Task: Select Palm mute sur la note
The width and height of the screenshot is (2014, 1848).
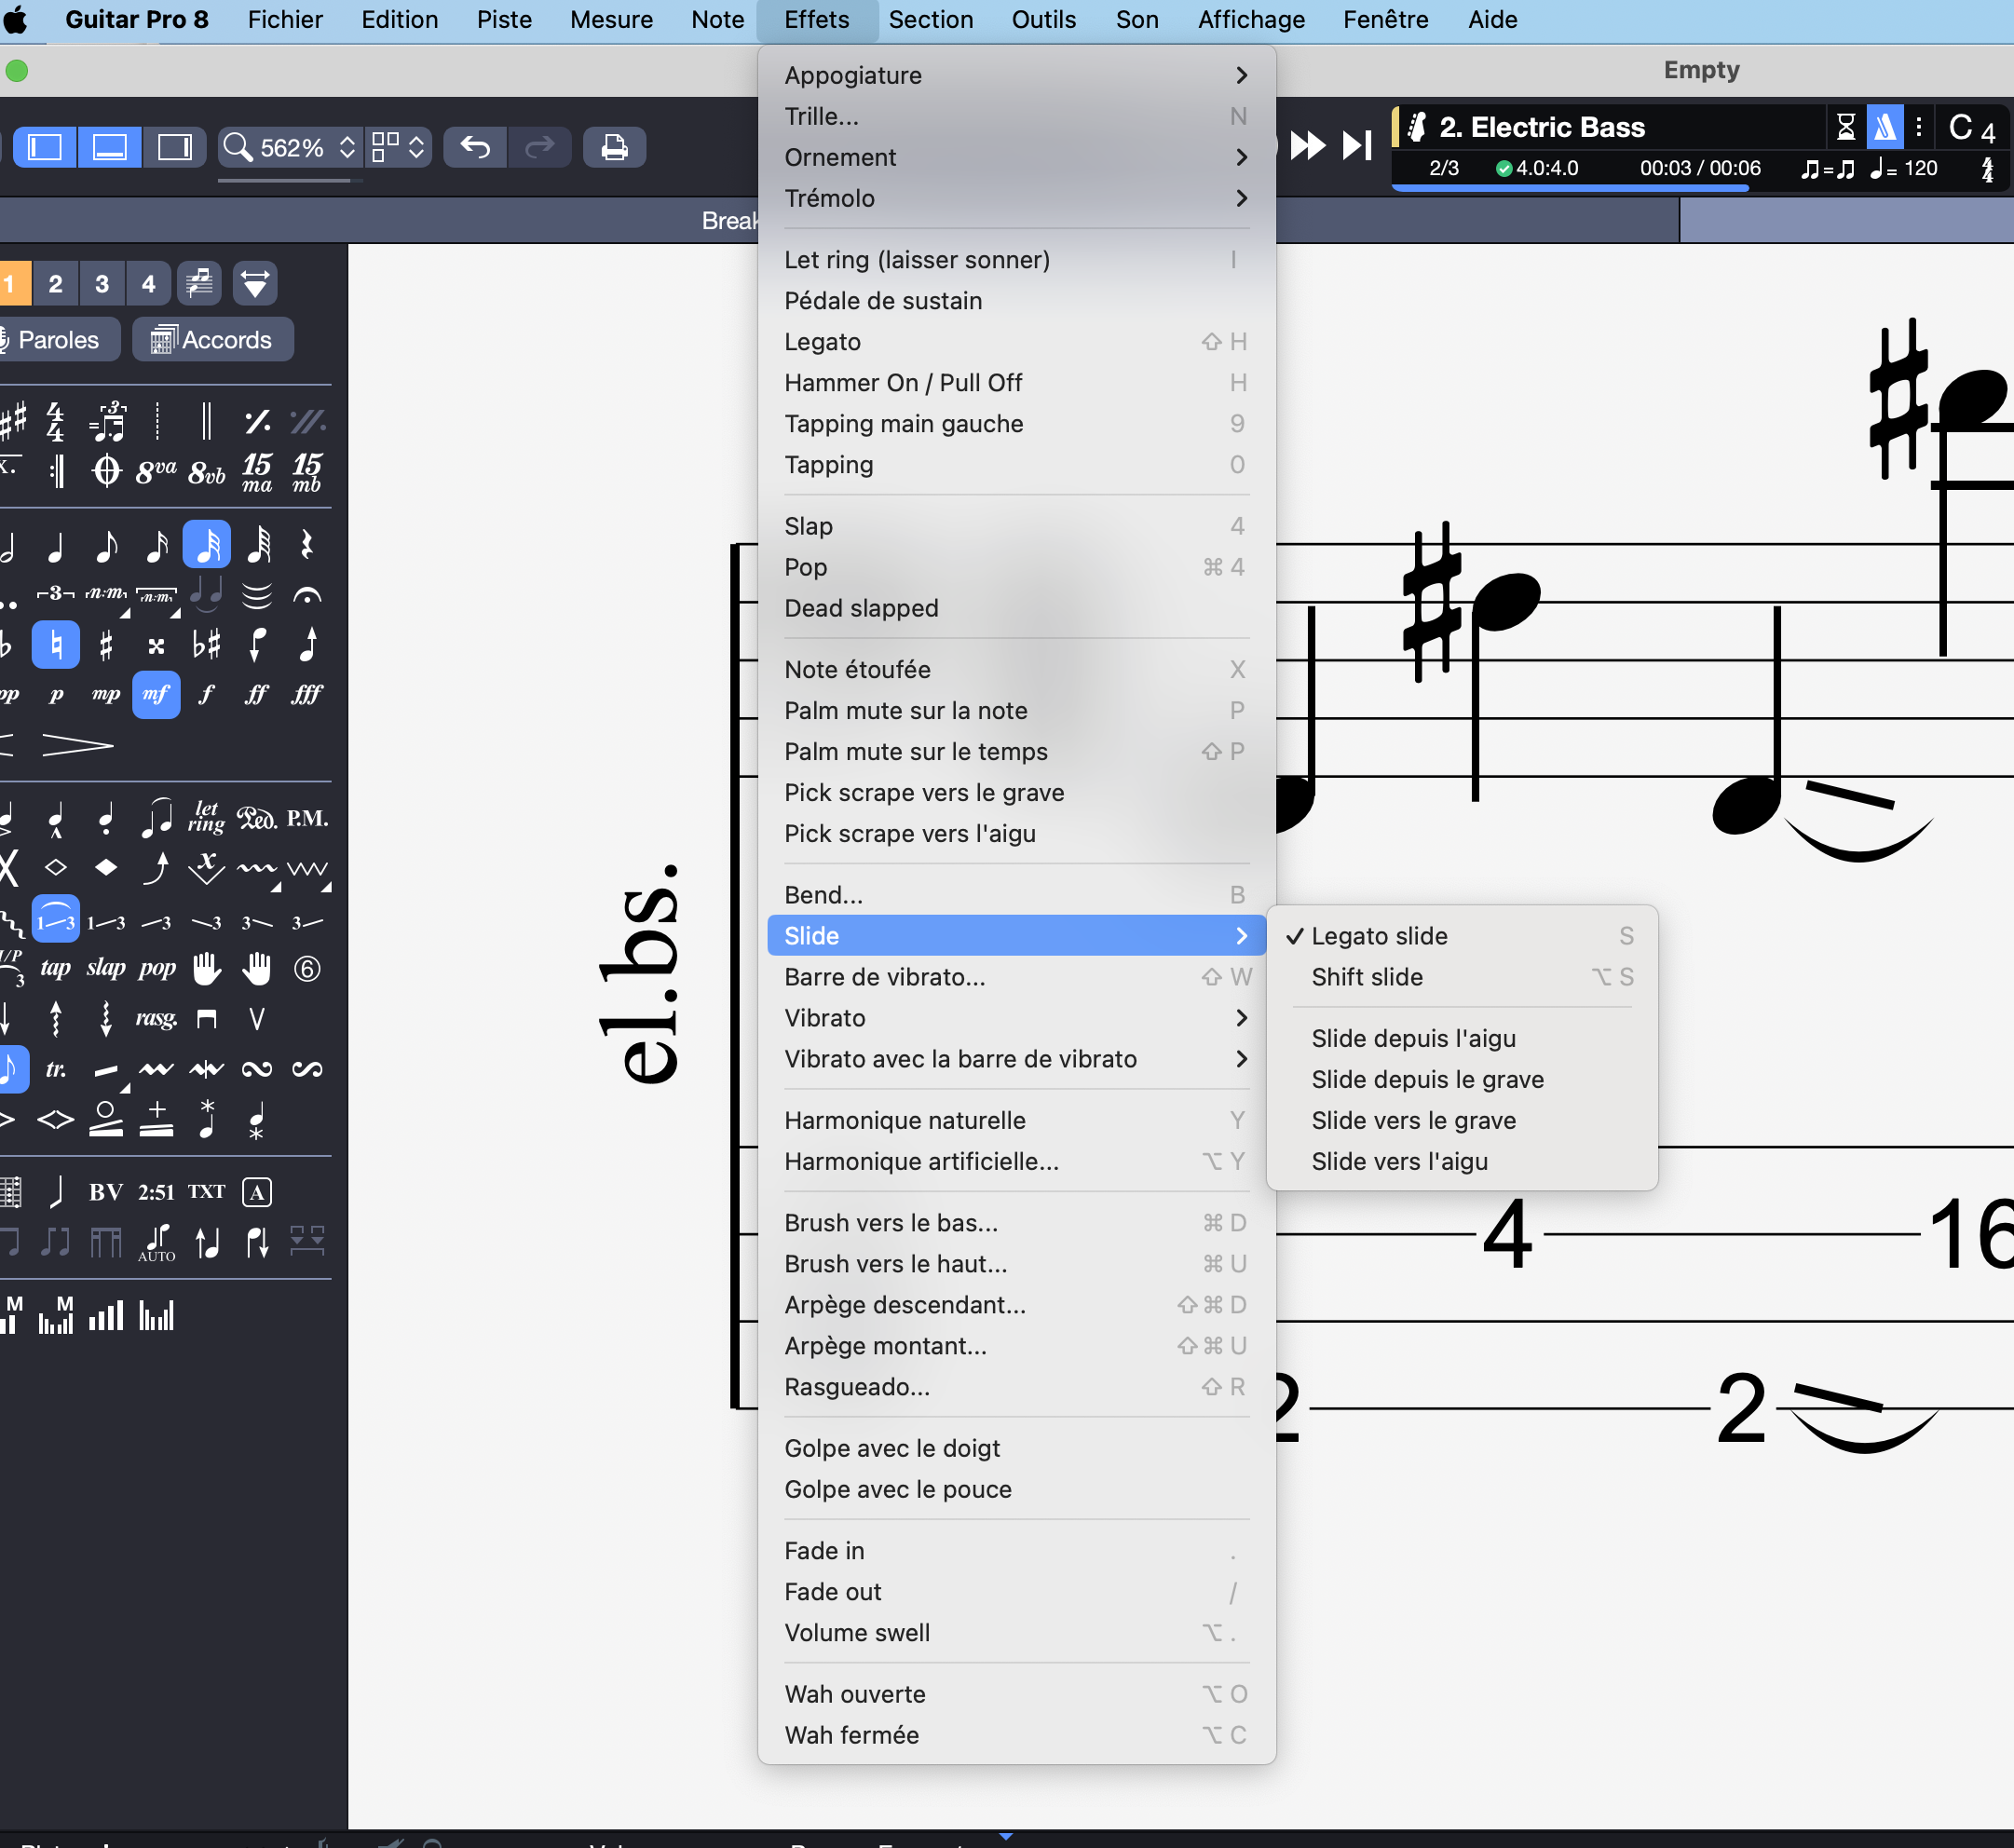Action: [1016, 710]
